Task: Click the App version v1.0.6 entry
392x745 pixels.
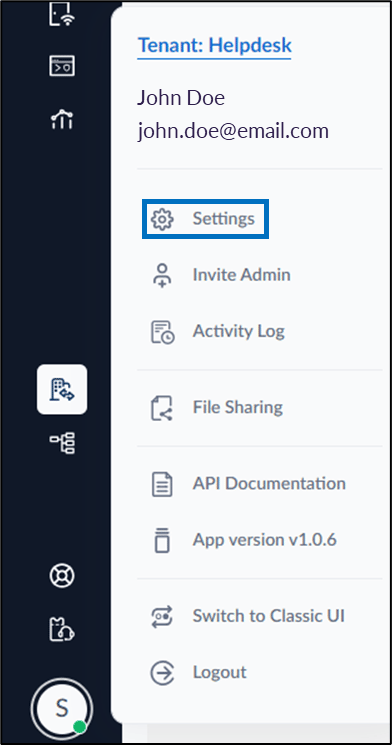Action: click(265, 540)
